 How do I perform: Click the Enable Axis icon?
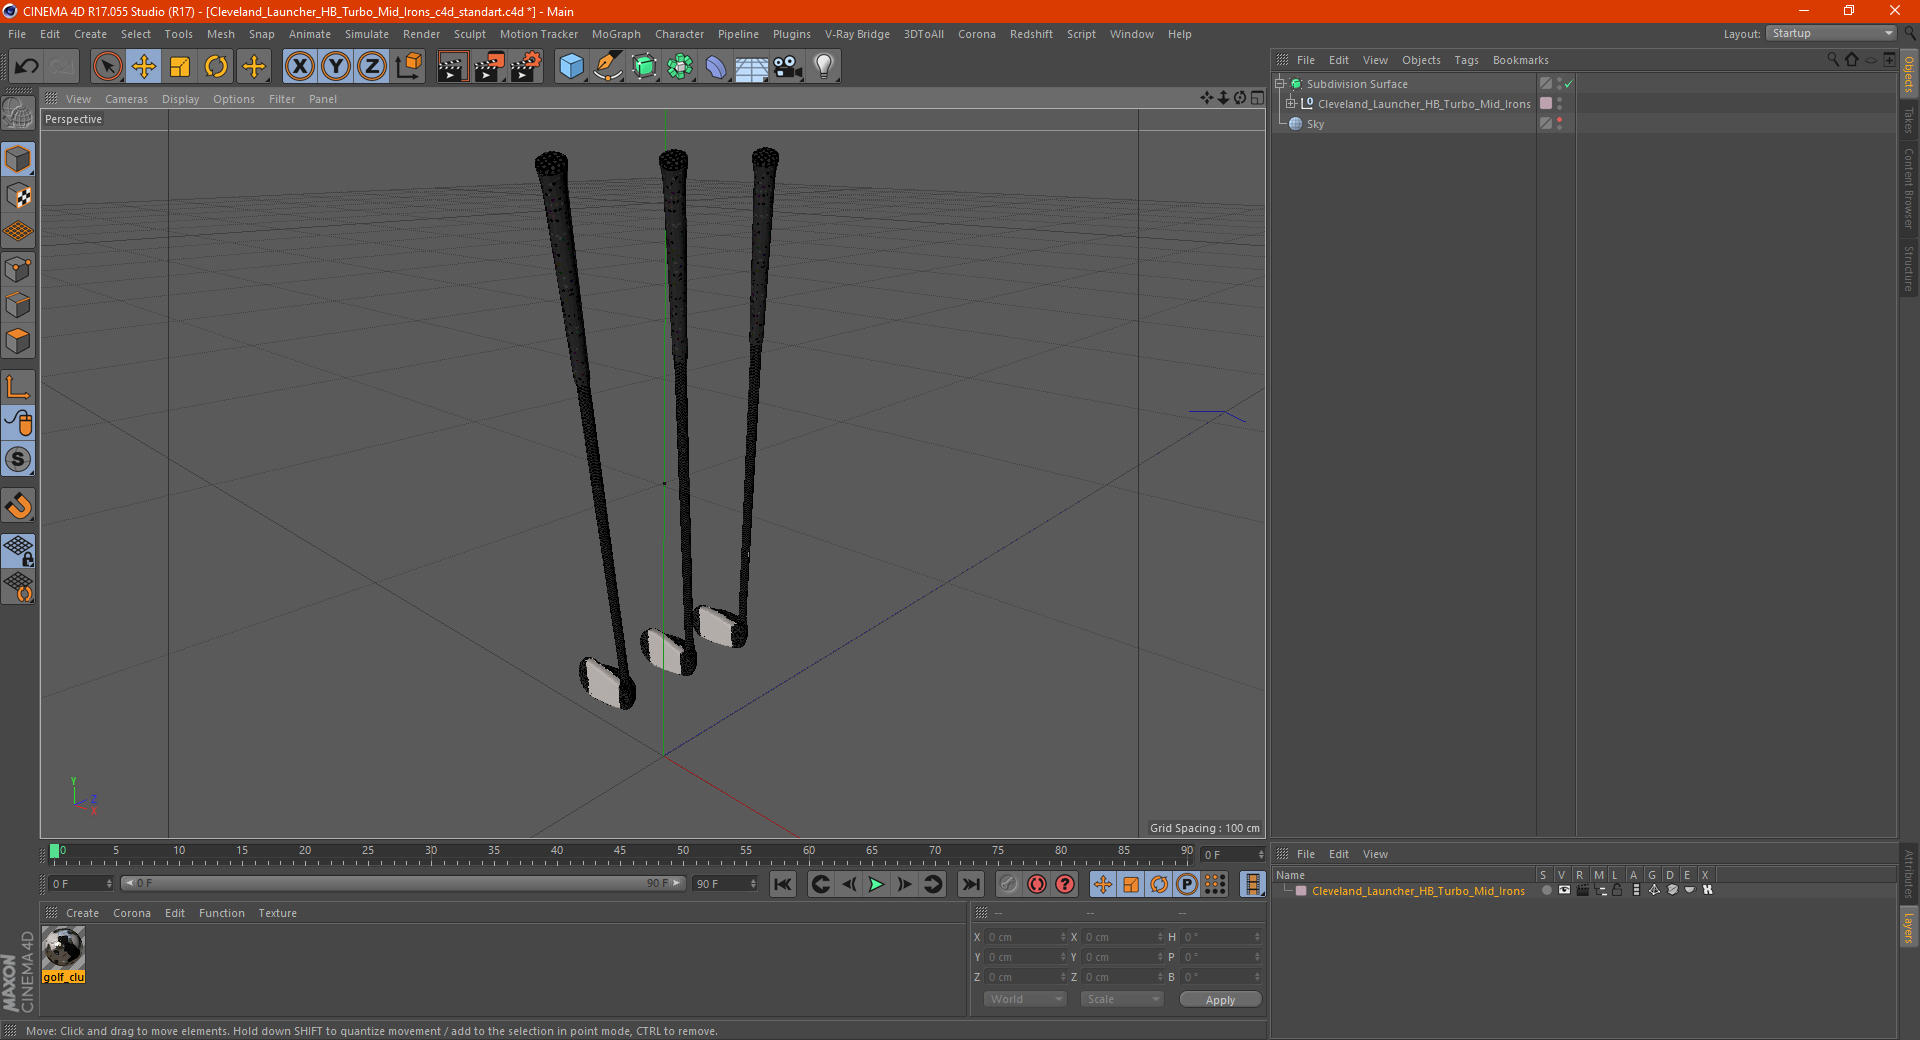18,387
